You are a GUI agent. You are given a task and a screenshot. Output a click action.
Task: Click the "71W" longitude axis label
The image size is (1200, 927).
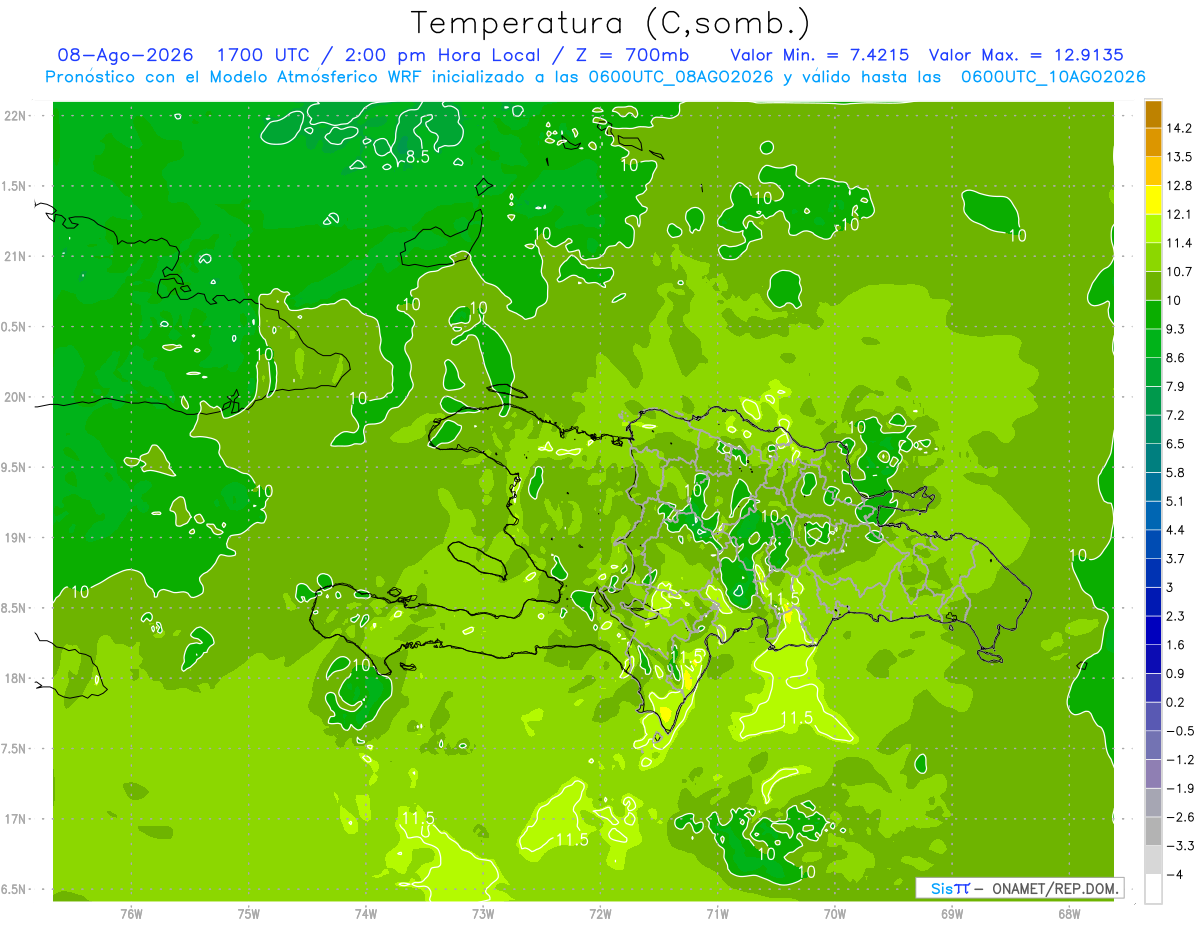click(x=717, y=914)
